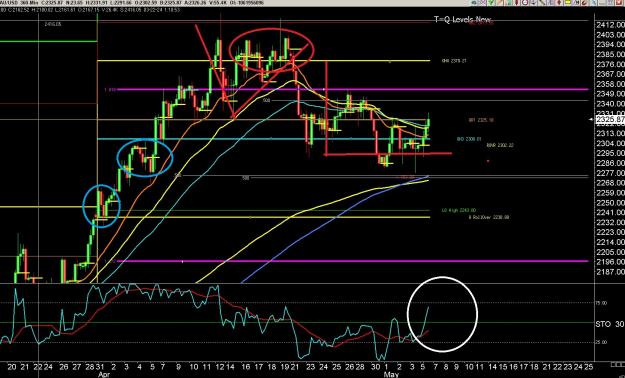The image size is (625, 378).
Task: Click the 2223.00 price axis label
Action: pos(610,232)
